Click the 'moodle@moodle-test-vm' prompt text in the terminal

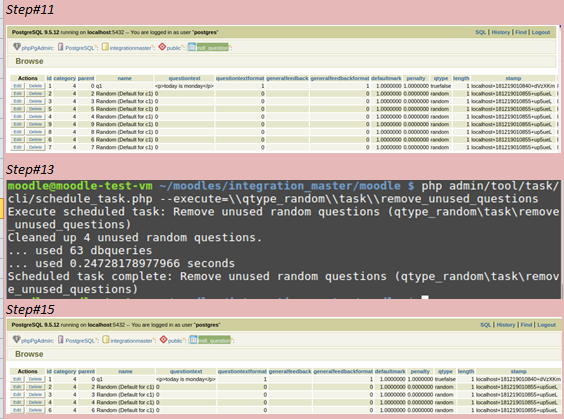click(80, 186)
